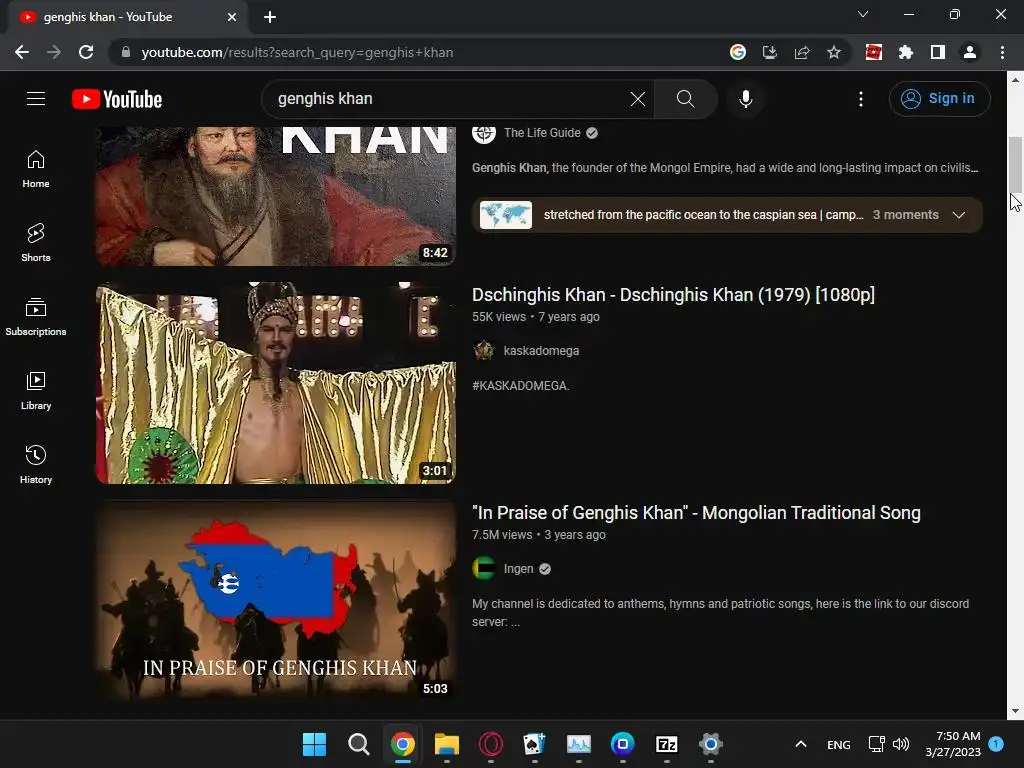Open Dschinghis Khan (1979) [1080p] video title
Screen dimensions: 1024x768
click(673, 295)
